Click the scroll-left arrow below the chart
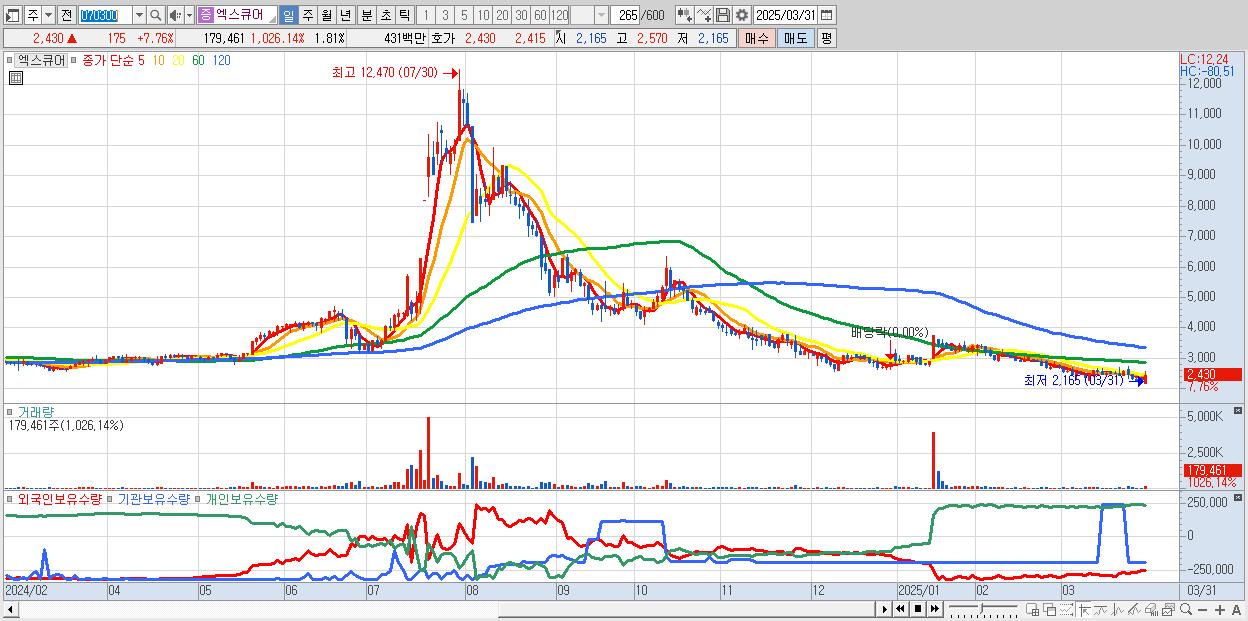 9,609
